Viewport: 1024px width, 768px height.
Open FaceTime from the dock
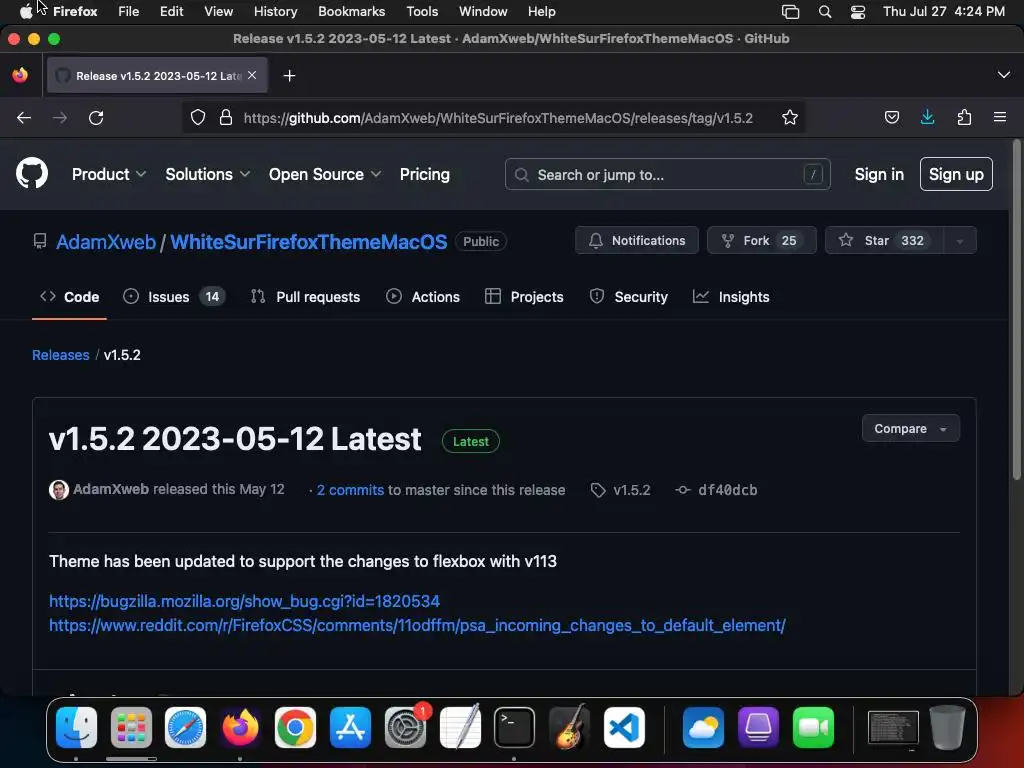[813, 727]
